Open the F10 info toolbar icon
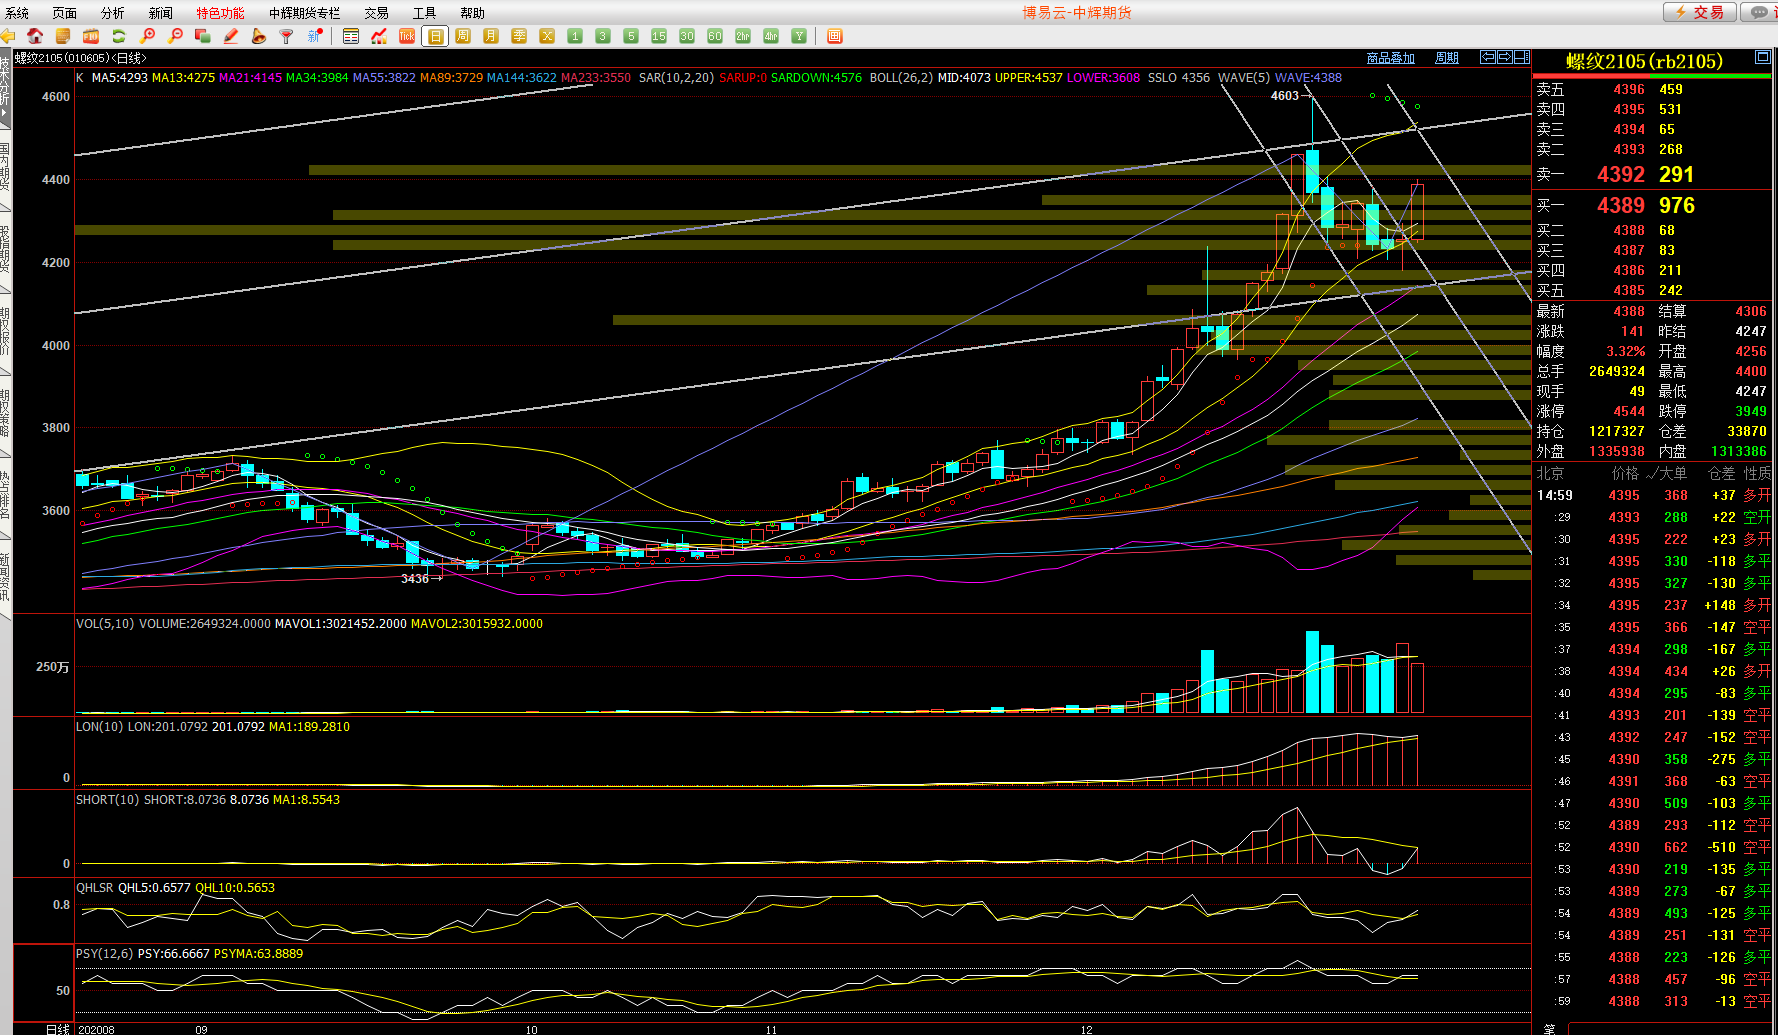The height and width of the screenshot is (1035, 1778). coord(91,36)
